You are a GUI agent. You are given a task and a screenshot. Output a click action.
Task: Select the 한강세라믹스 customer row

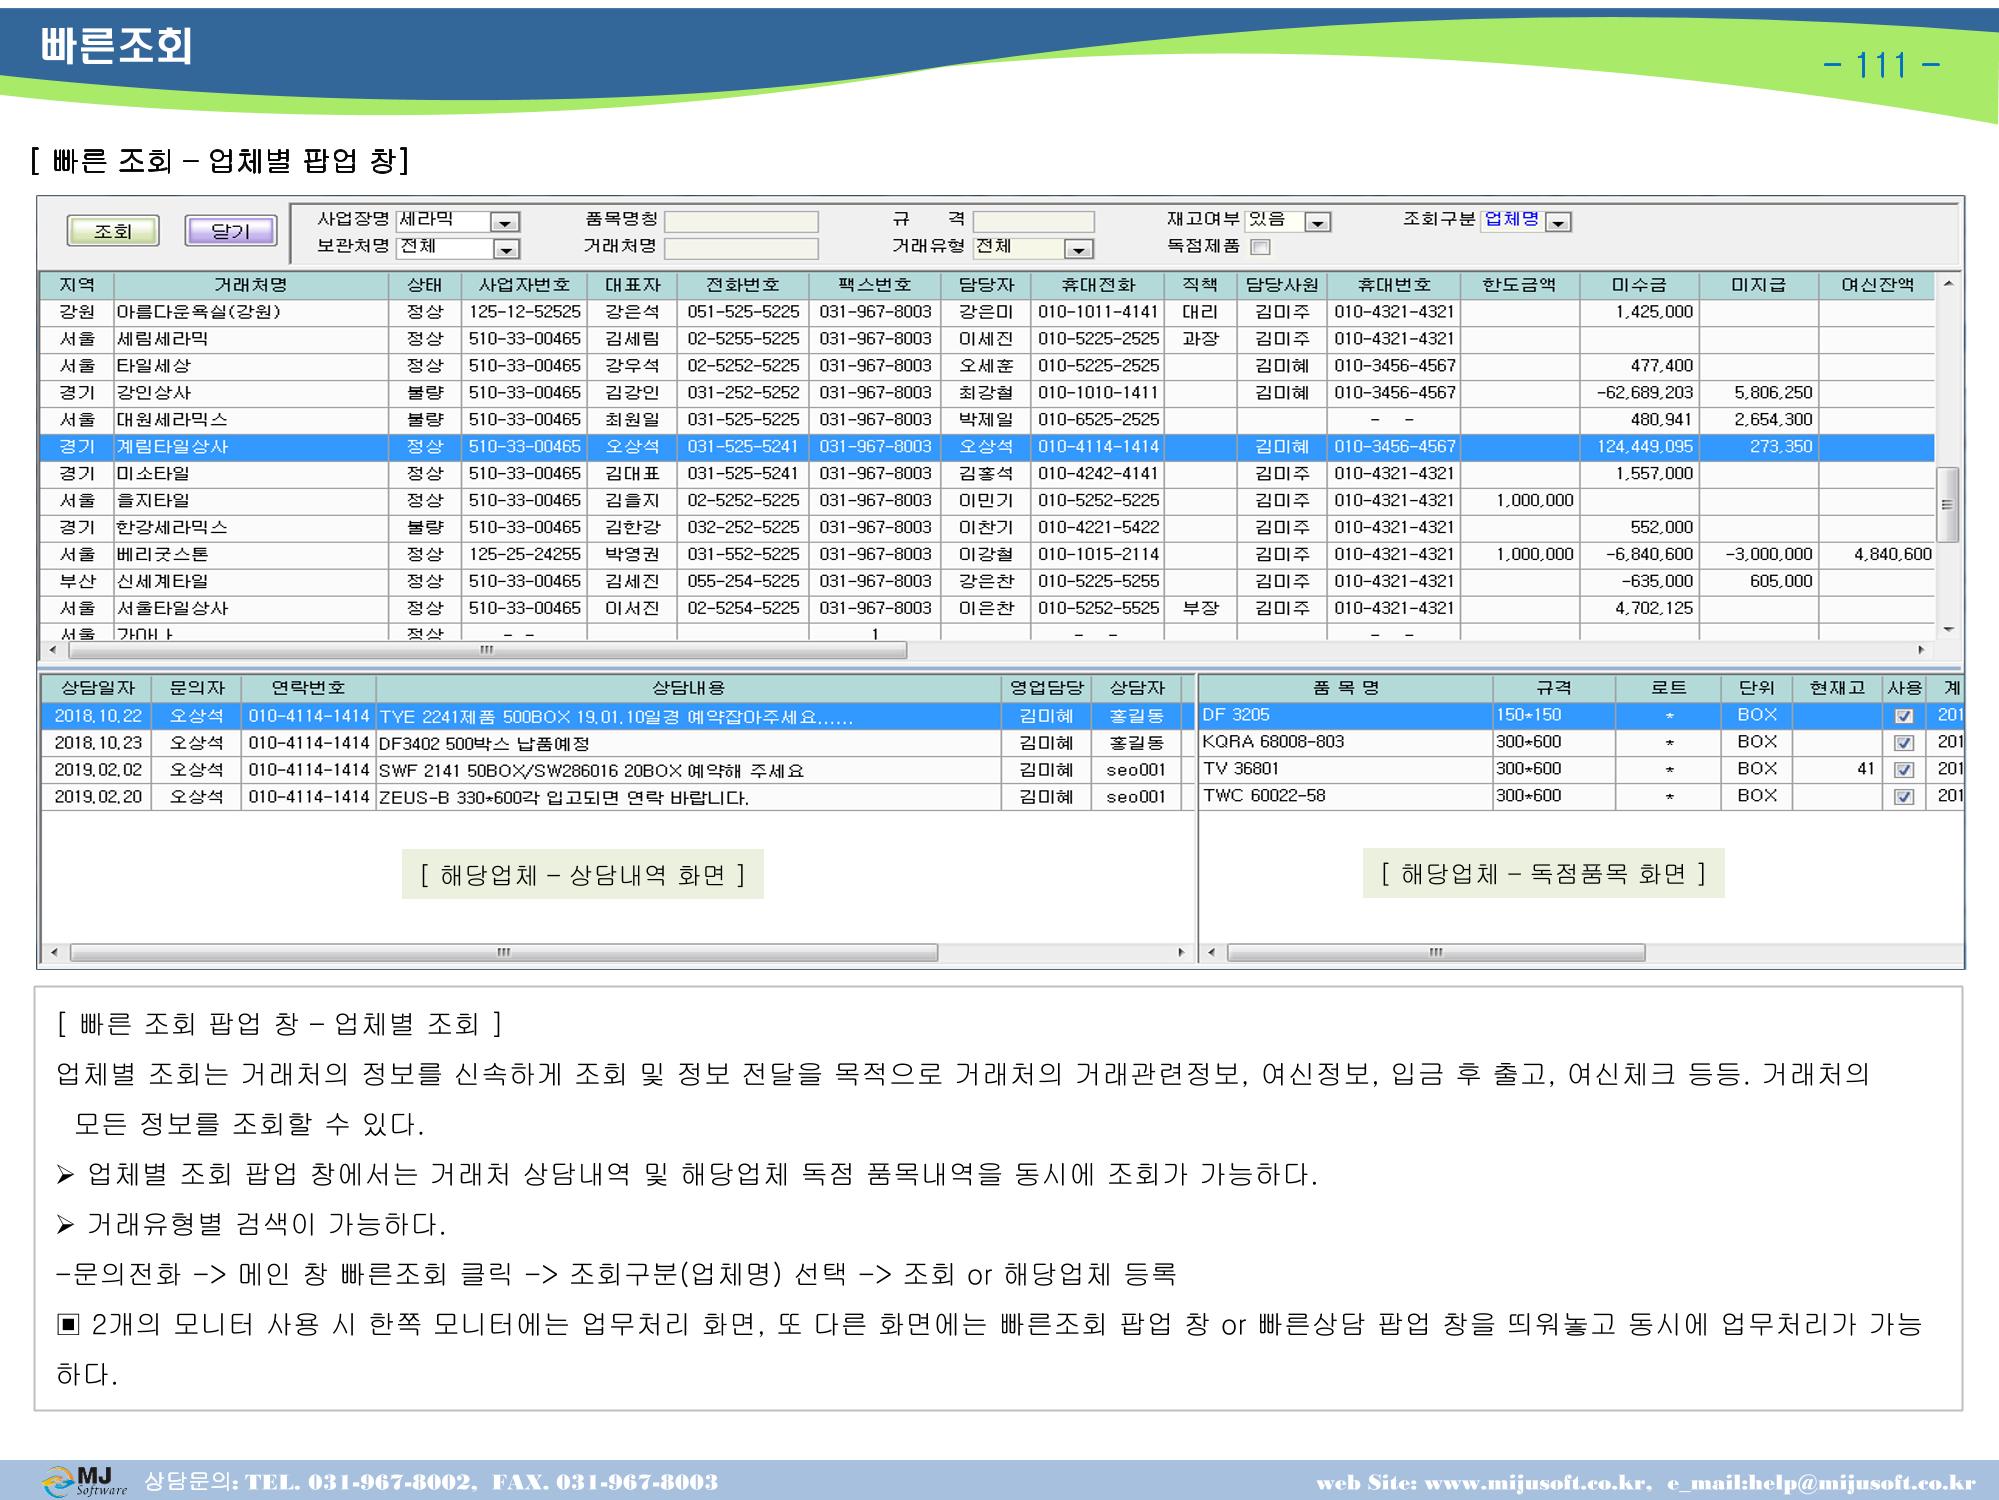pos(987,528)
